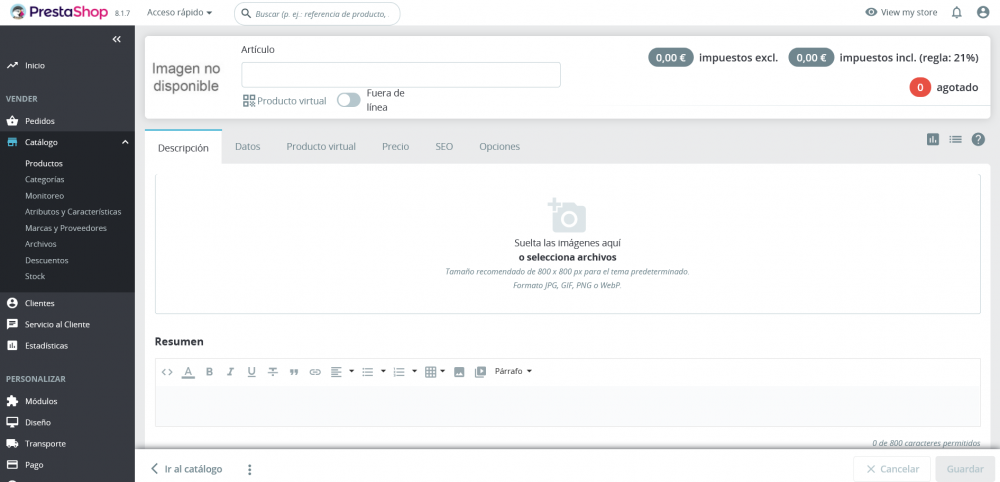Screen dimensions: 1000x482
Task: Switch to the Producto virtual tab
Action: (321, 147)
